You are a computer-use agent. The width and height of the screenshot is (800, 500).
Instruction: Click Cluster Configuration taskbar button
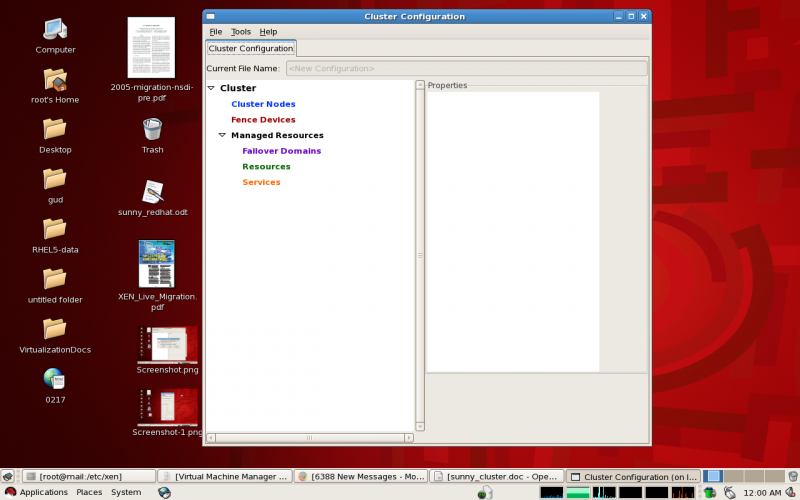(634, 477)
